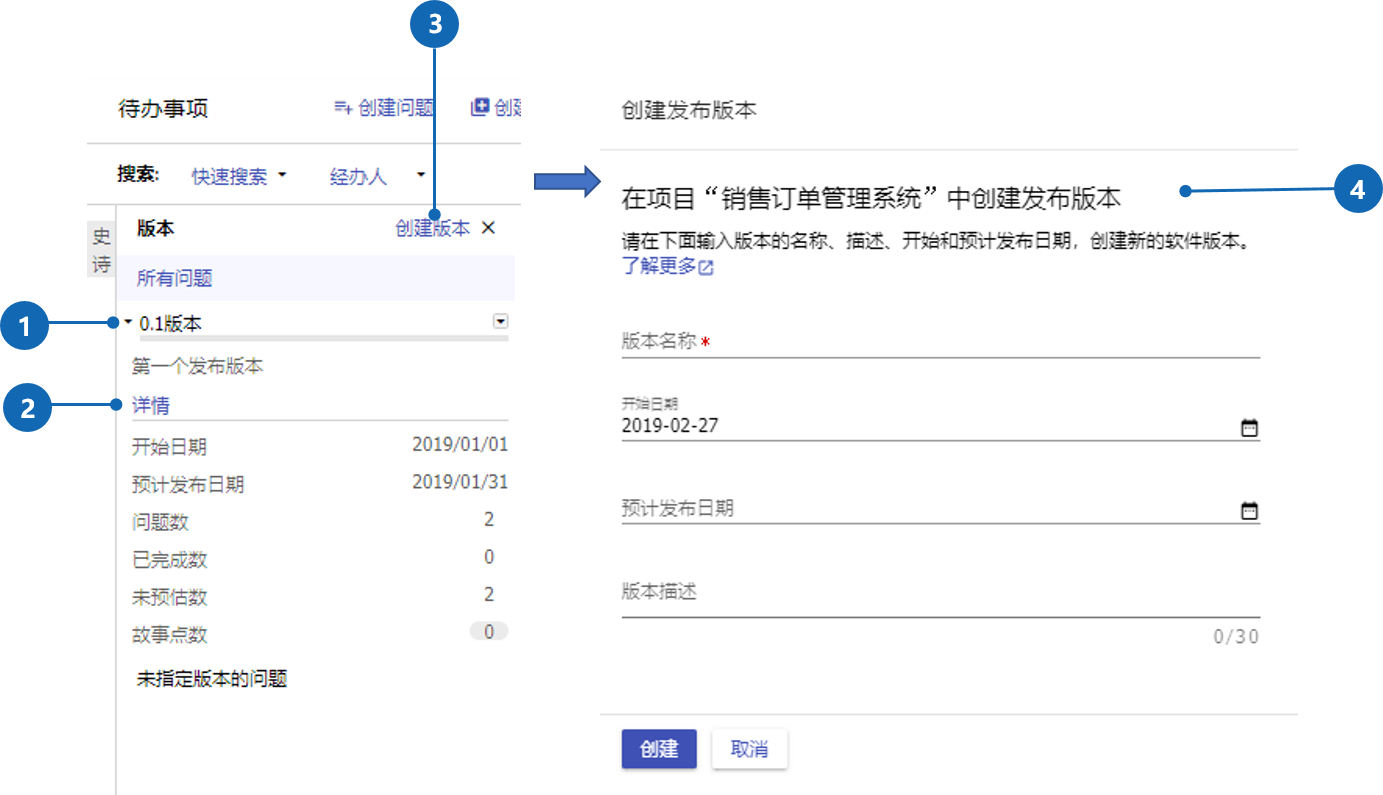Collapse the 0.1版本 triangle

(x=129, y=322)
